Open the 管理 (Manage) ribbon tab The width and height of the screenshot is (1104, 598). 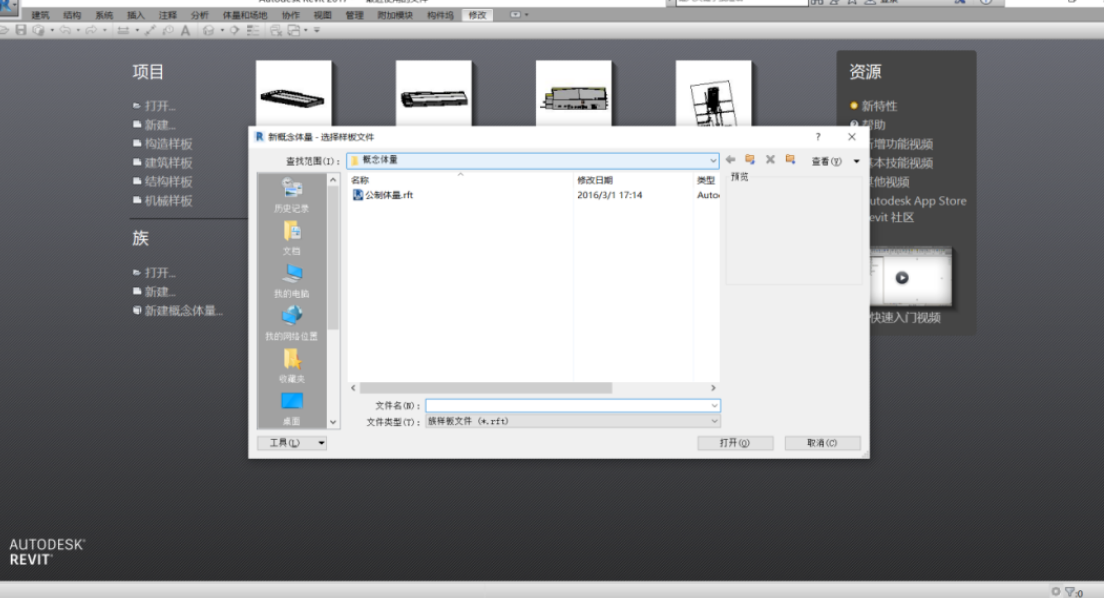click(354, 15)
